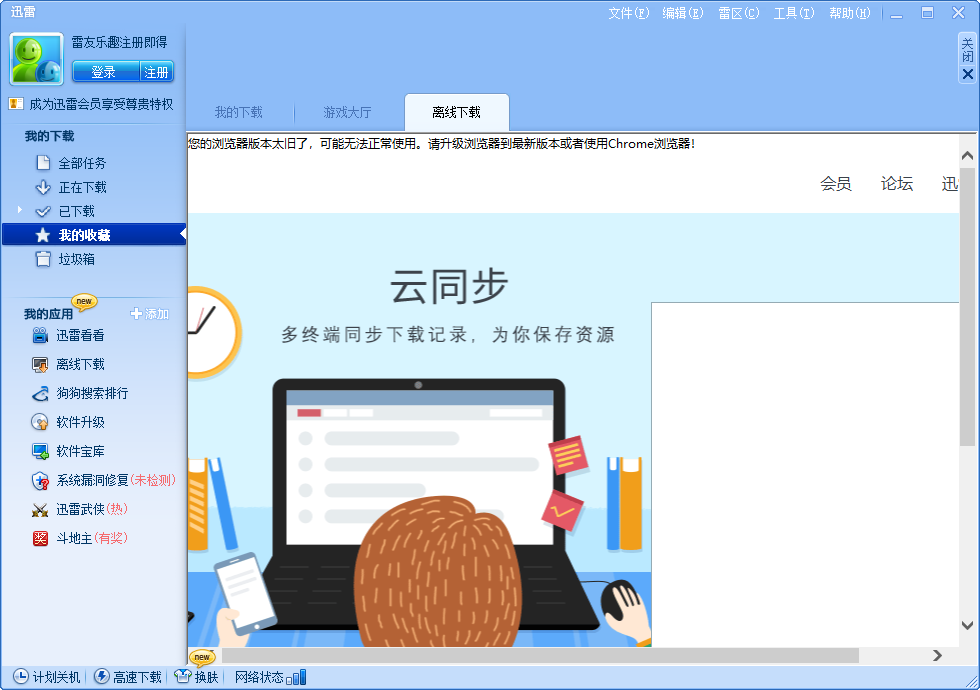This screenshot has width=980, height=690.
Task: Click the 正在下载 down-arrow icon
Action: click(x=43, y=187)
